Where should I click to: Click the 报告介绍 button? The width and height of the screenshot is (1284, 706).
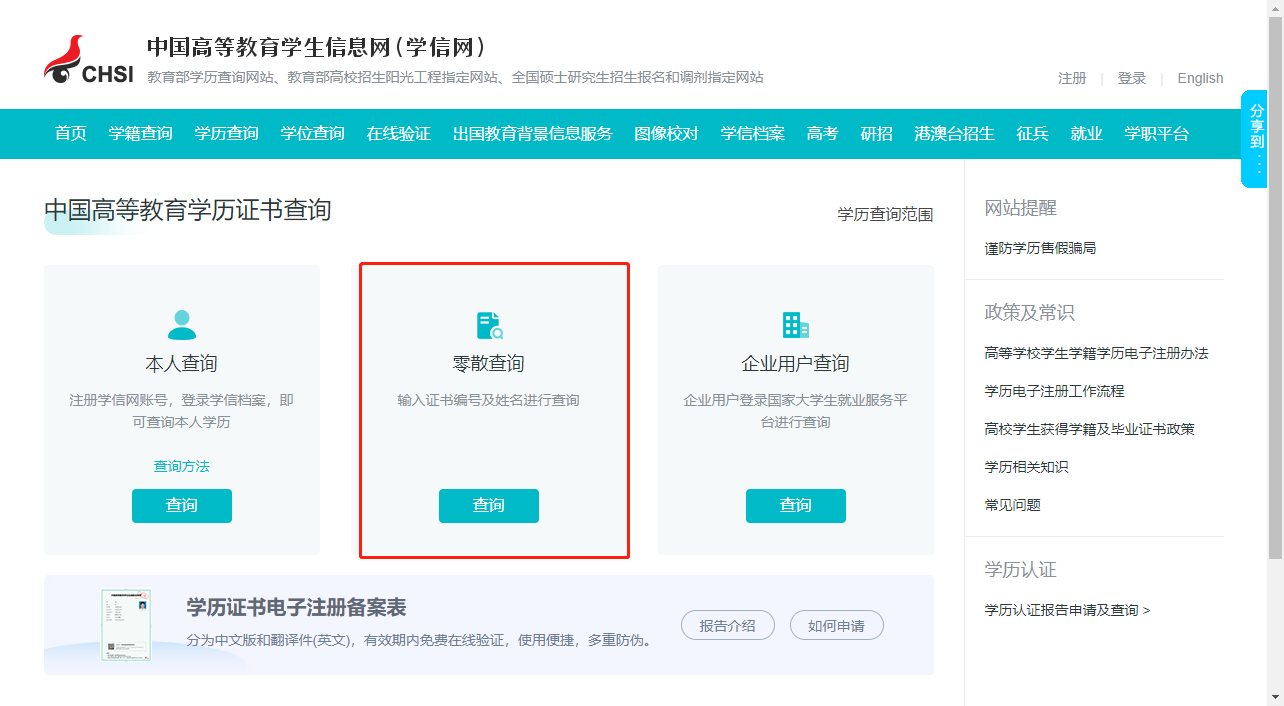tap(728, 626)
